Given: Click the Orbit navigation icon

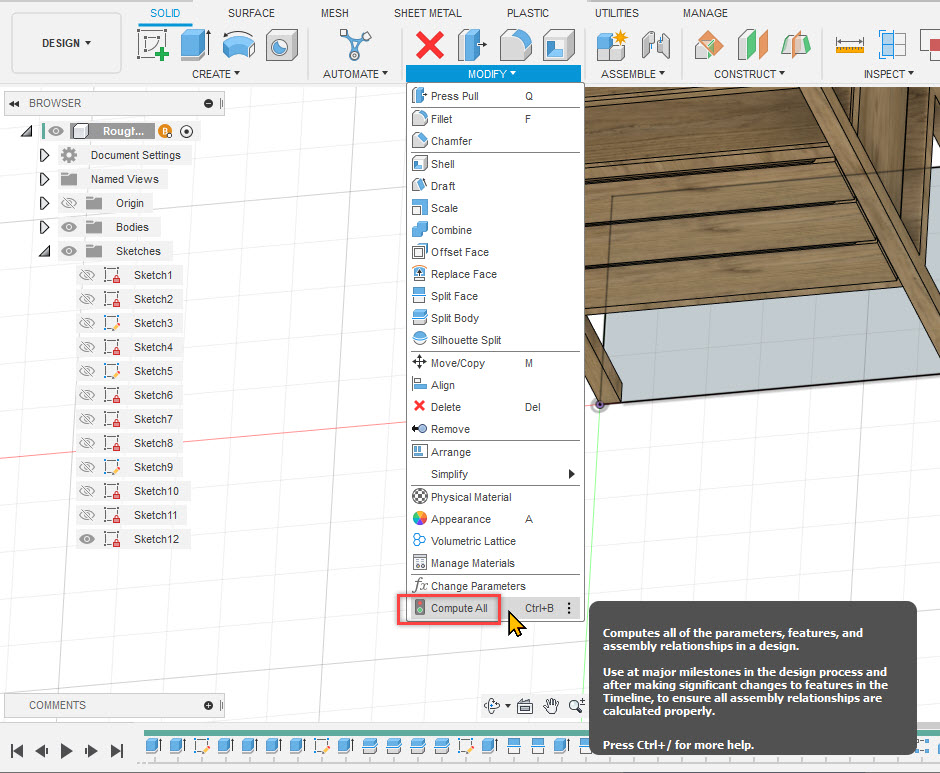Looking at the screenshot, I should (x=492, y=706).
